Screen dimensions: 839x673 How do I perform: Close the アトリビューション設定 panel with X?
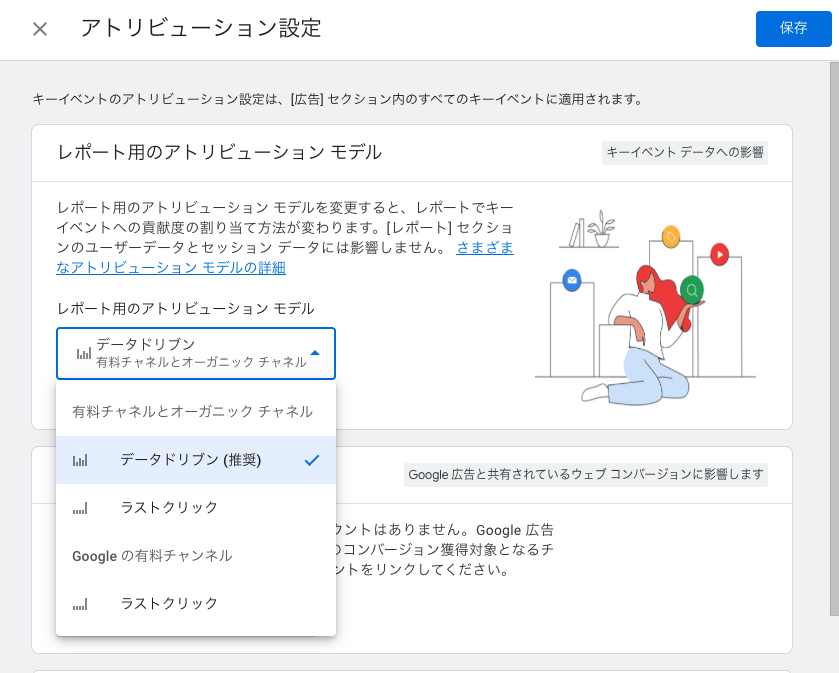[x=40, y=29]
